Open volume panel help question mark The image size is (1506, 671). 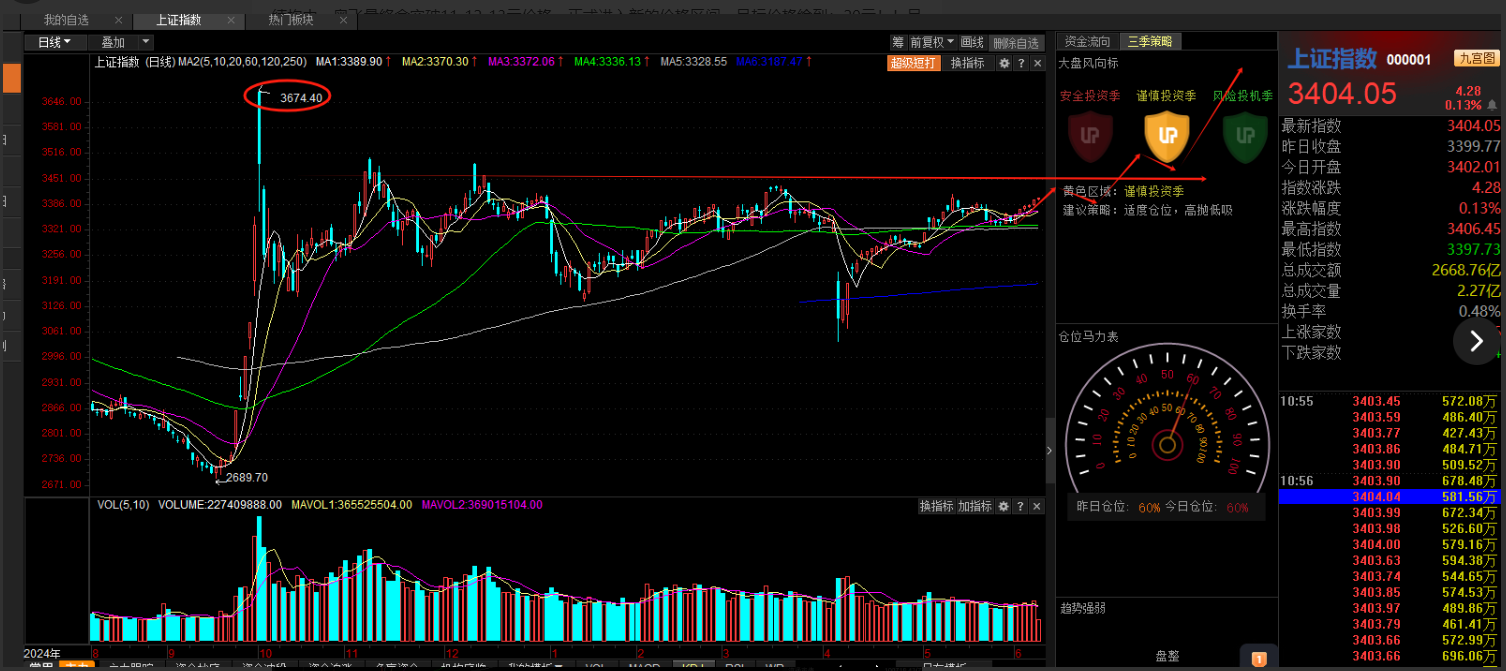(1020, 507)
